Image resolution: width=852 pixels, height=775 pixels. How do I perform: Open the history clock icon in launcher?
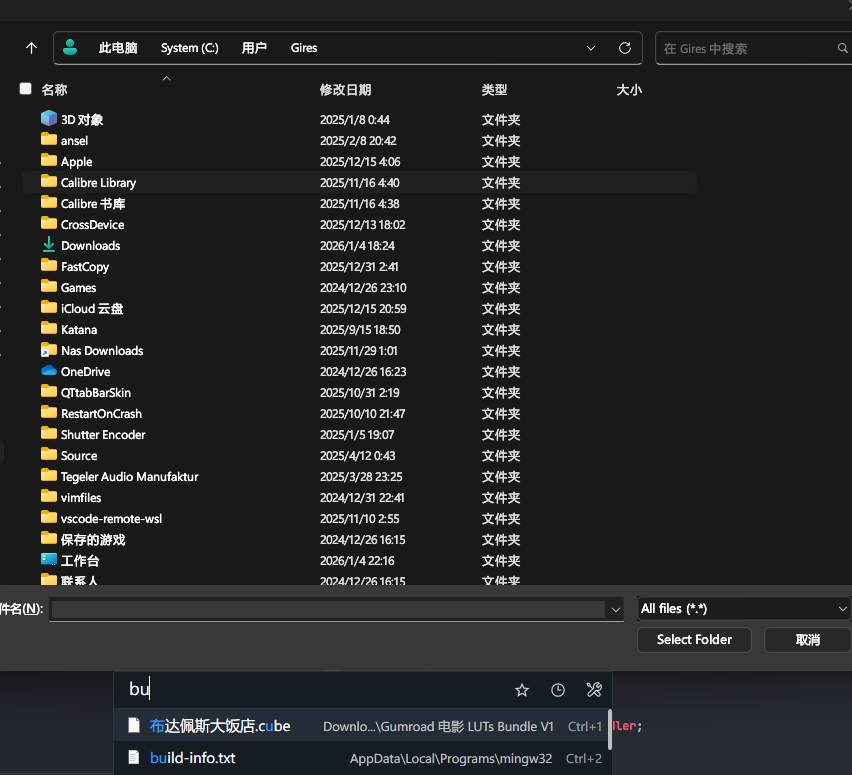point(558,690)
